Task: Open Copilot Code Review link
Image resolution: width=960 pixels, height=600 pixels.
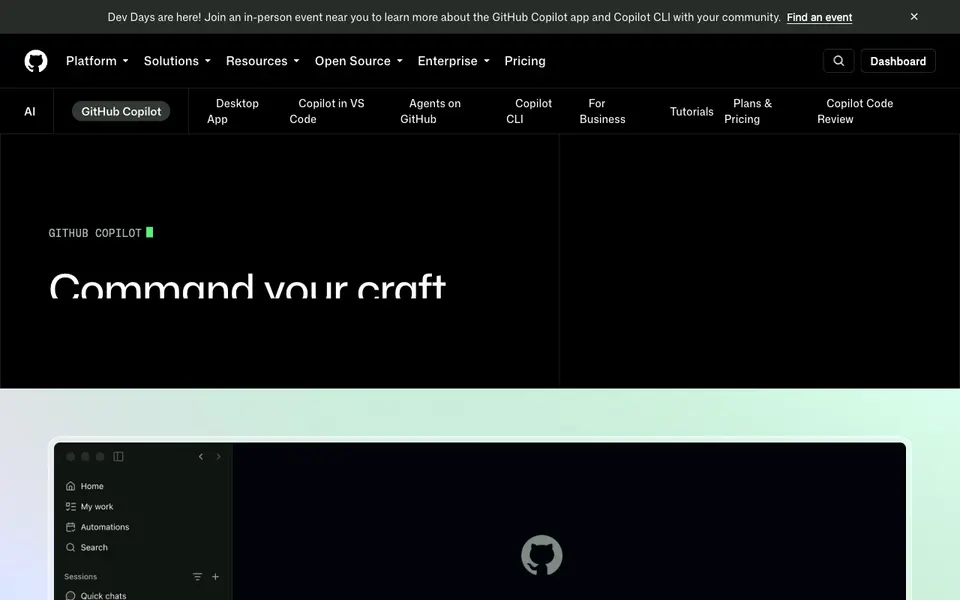Action: [855, 111]
